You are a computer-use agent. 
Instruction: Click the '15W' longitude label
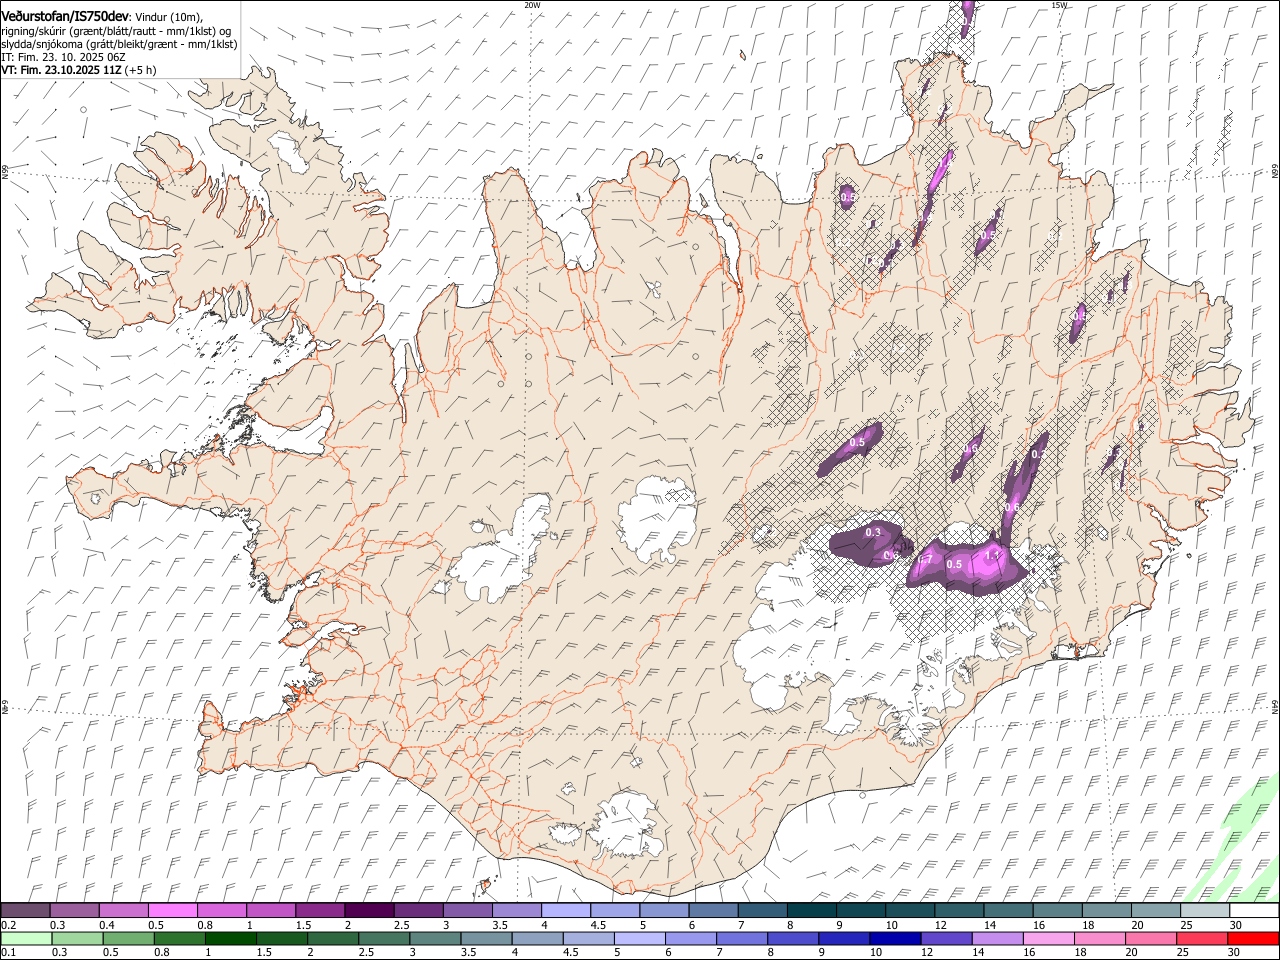click(1058, 4)
